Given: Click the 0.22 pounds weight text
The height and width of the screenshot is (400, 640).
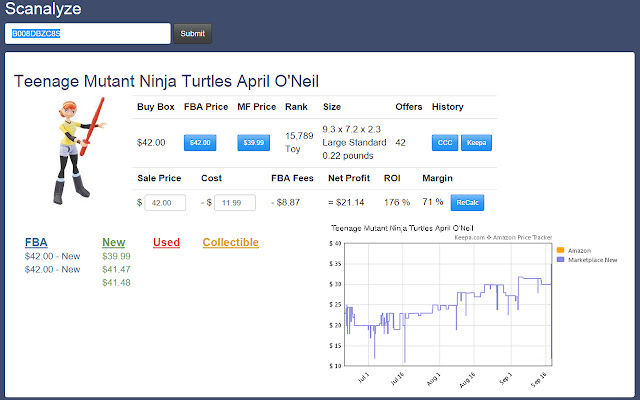Looking at the screenshot, I should (x=348, y=156).
